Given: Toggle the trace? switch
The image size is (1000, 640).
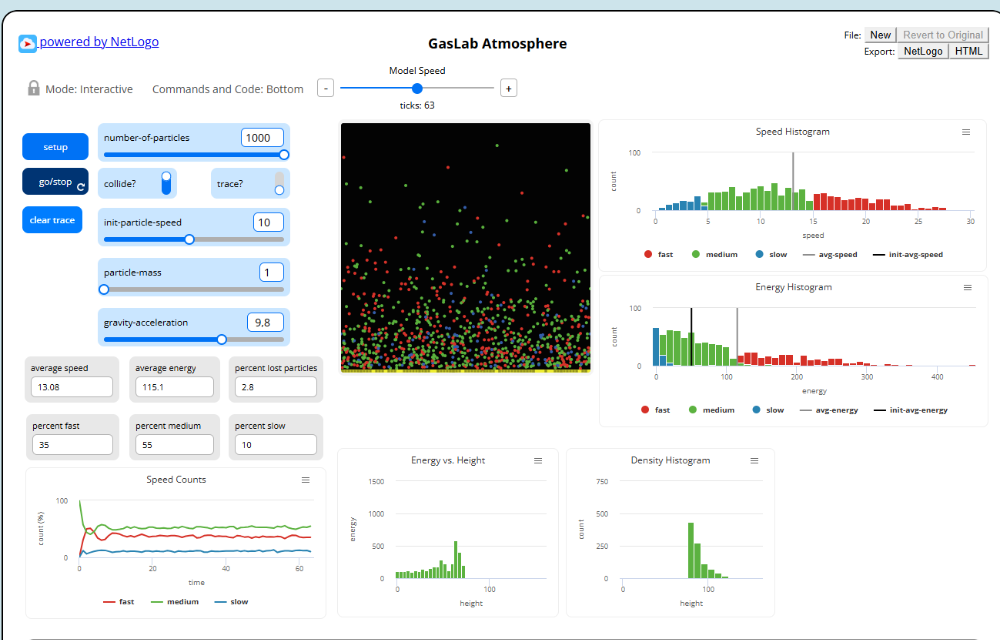Looking at the screenshot, I should tap(279, 183).
